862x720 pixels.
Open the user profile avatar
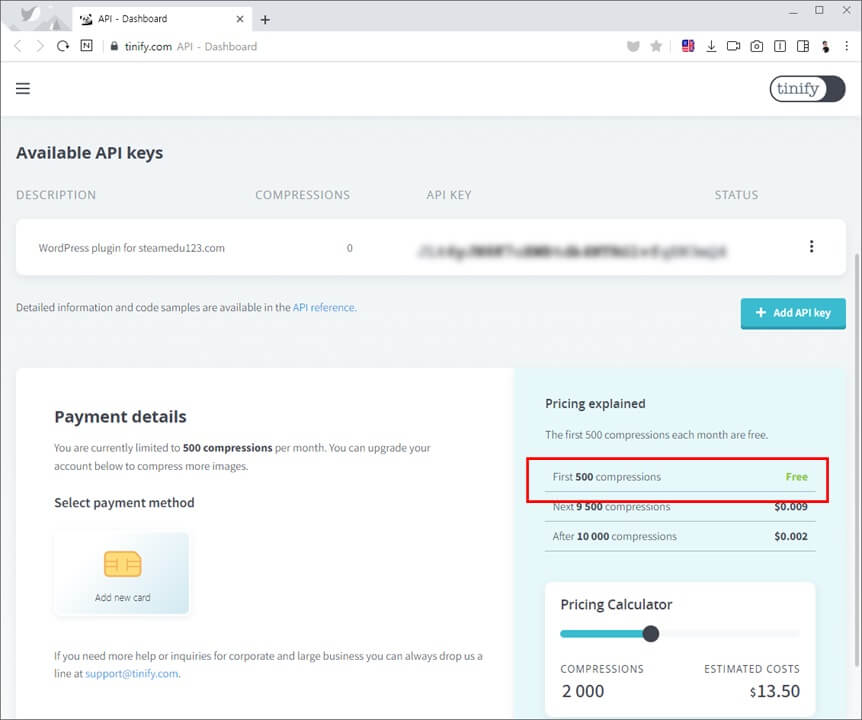(825, 46)
